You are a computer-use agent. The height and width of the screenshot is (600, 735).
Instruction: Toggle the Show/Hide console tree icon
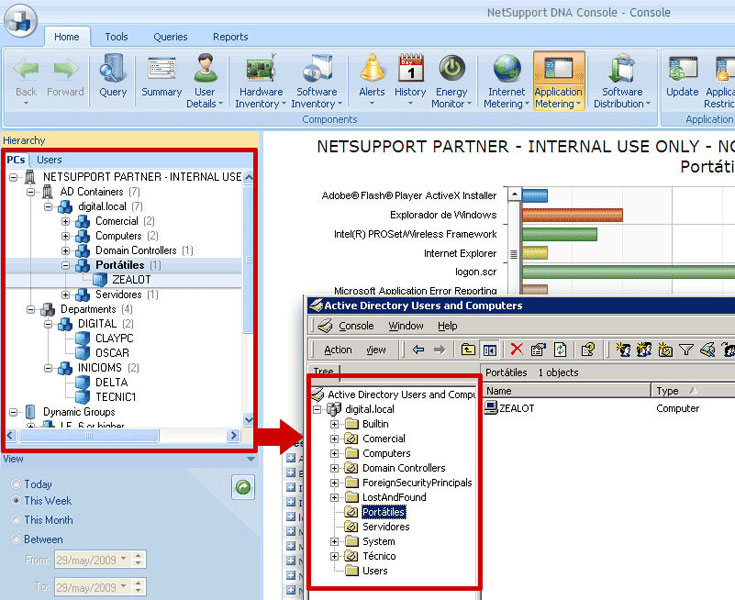(x=489, y=350)
